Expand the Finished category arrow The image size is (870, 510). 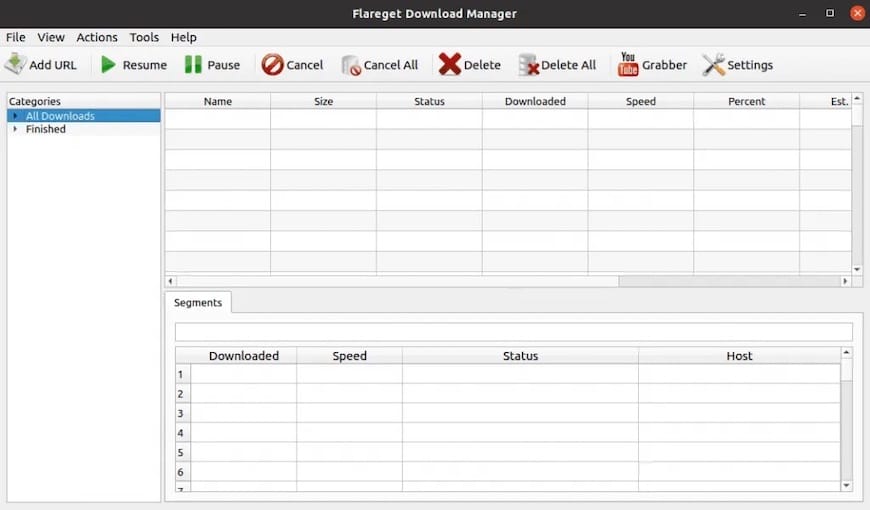click(x=15, y=129)
